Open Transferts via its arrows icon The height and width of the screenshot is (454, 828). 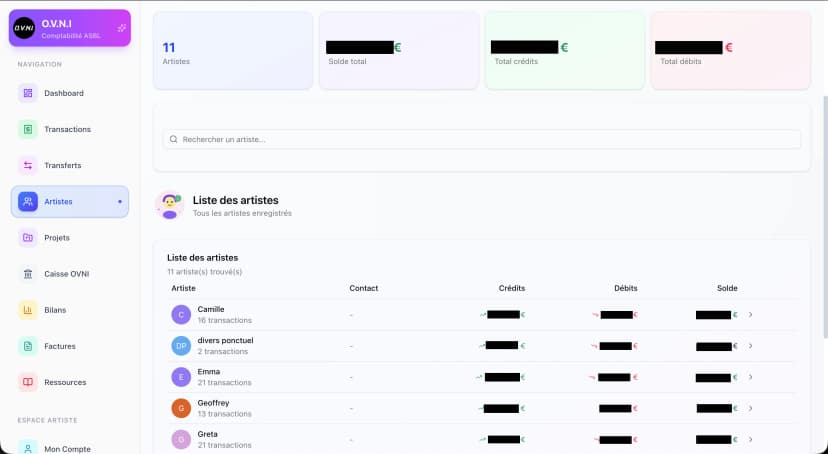(x=28, y=165)
